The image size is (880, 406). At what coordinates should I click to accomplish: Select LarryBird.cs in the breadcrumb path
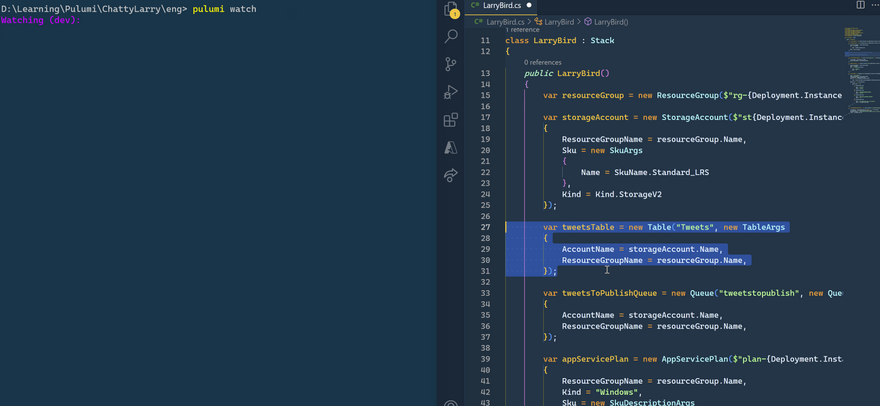(505, 21)
